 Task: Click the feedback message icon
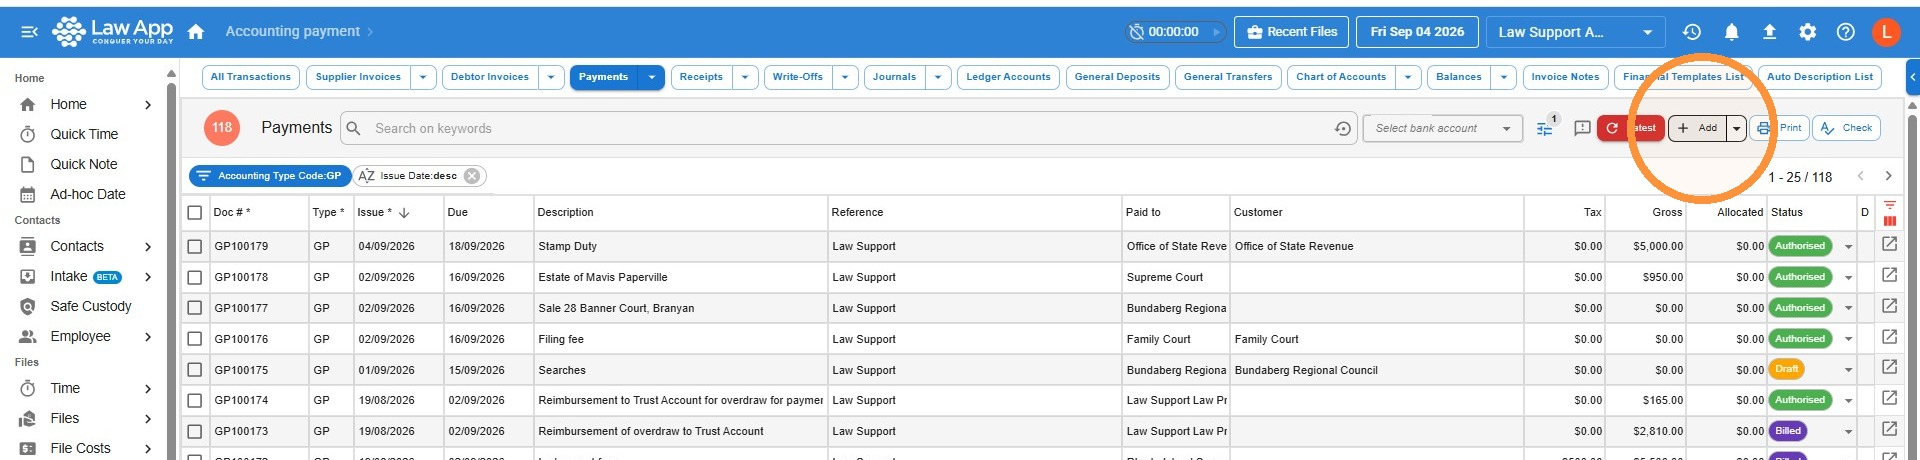(x=1582, y=128)
